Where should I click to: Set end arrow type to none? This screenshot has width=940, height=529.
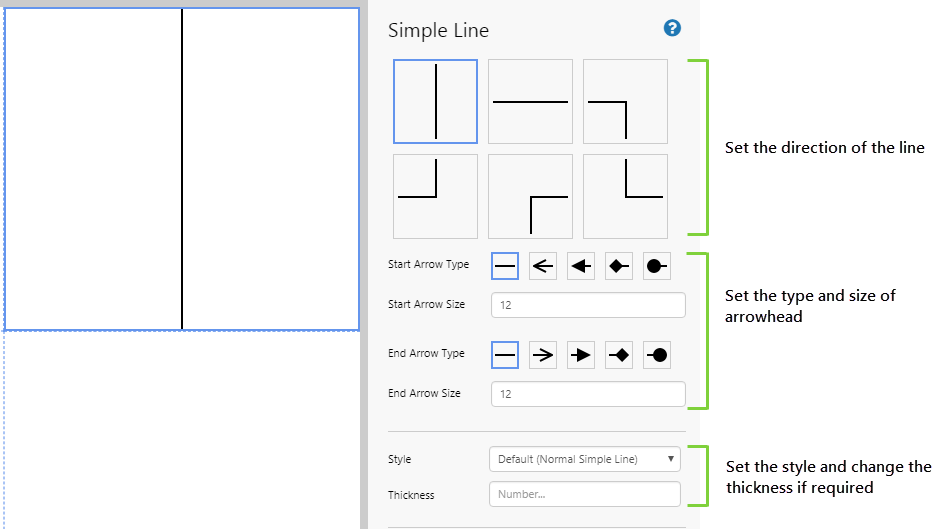pos(505,354)
